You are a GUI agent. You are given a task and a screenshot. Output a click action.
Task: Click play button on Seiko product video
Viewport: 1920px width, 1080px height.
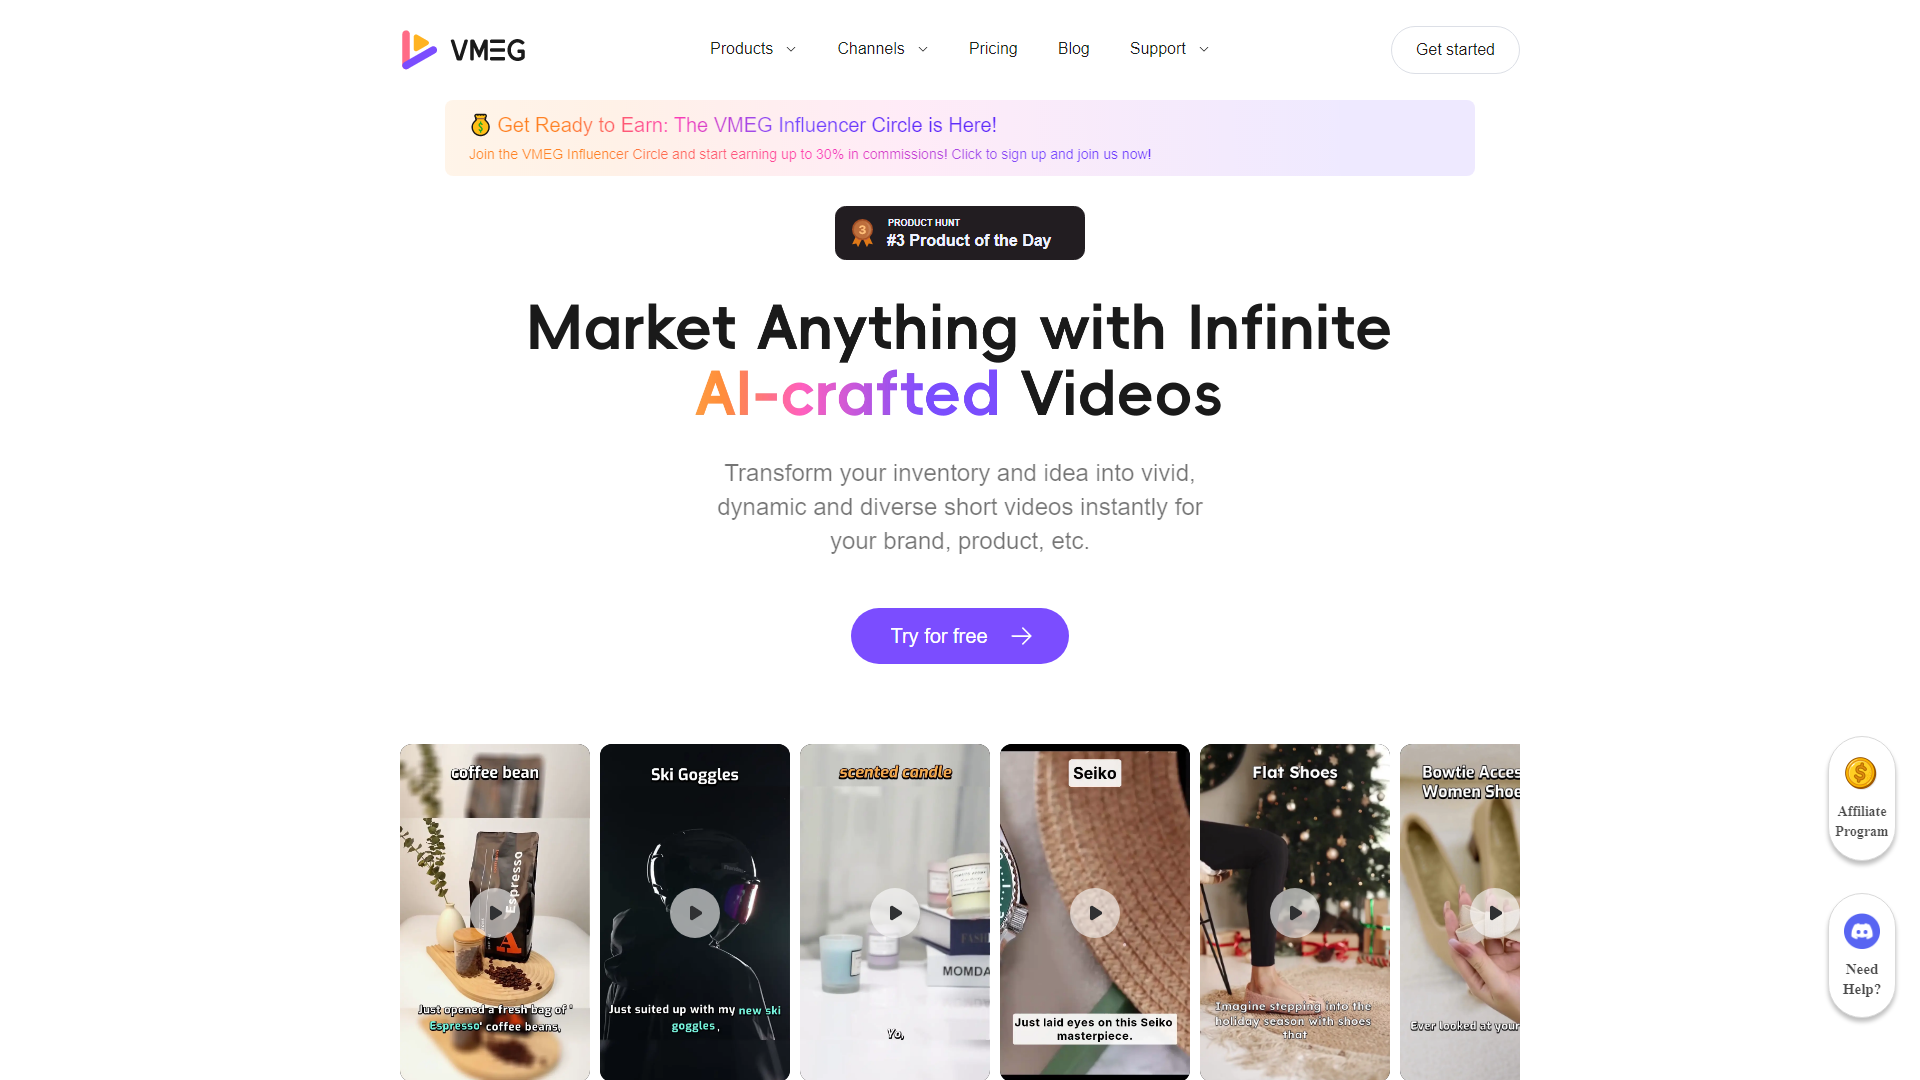pos(1095,913)
